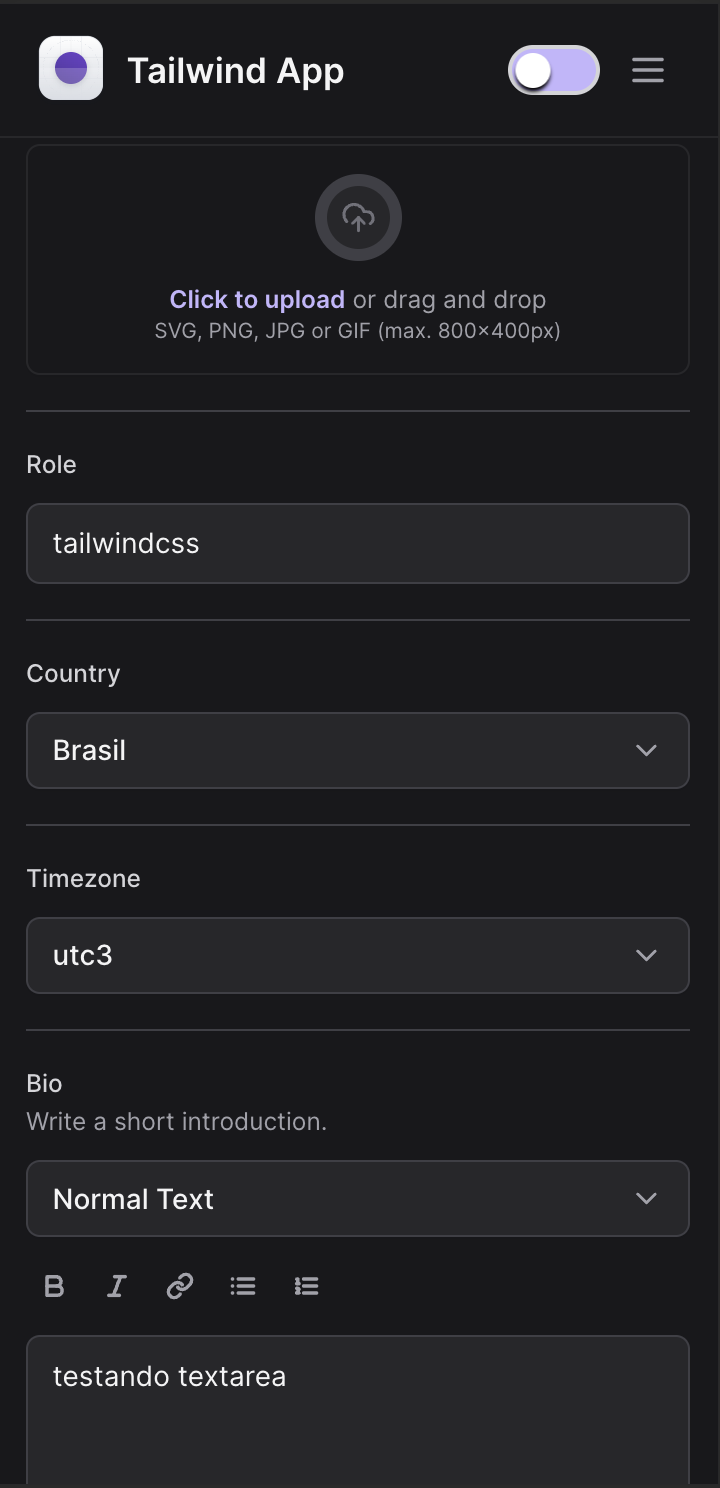Open the hamburger menu
Viewport: 720px width, 1488px height.
[x=648, y=70]
